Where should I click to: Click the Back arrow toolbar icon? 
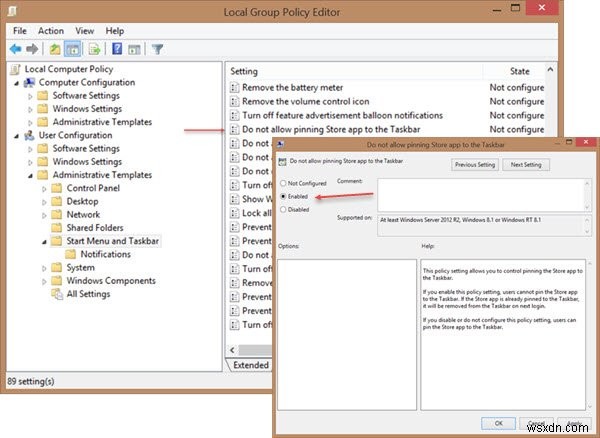[x=15, y=48]
